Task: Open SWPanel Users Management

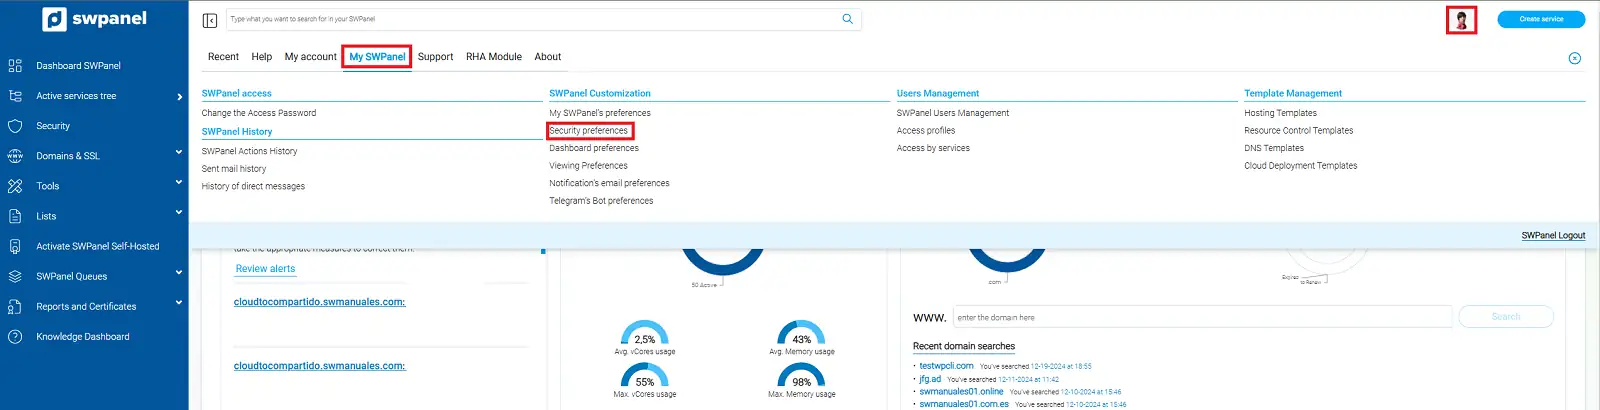Action: coord(953,113)
